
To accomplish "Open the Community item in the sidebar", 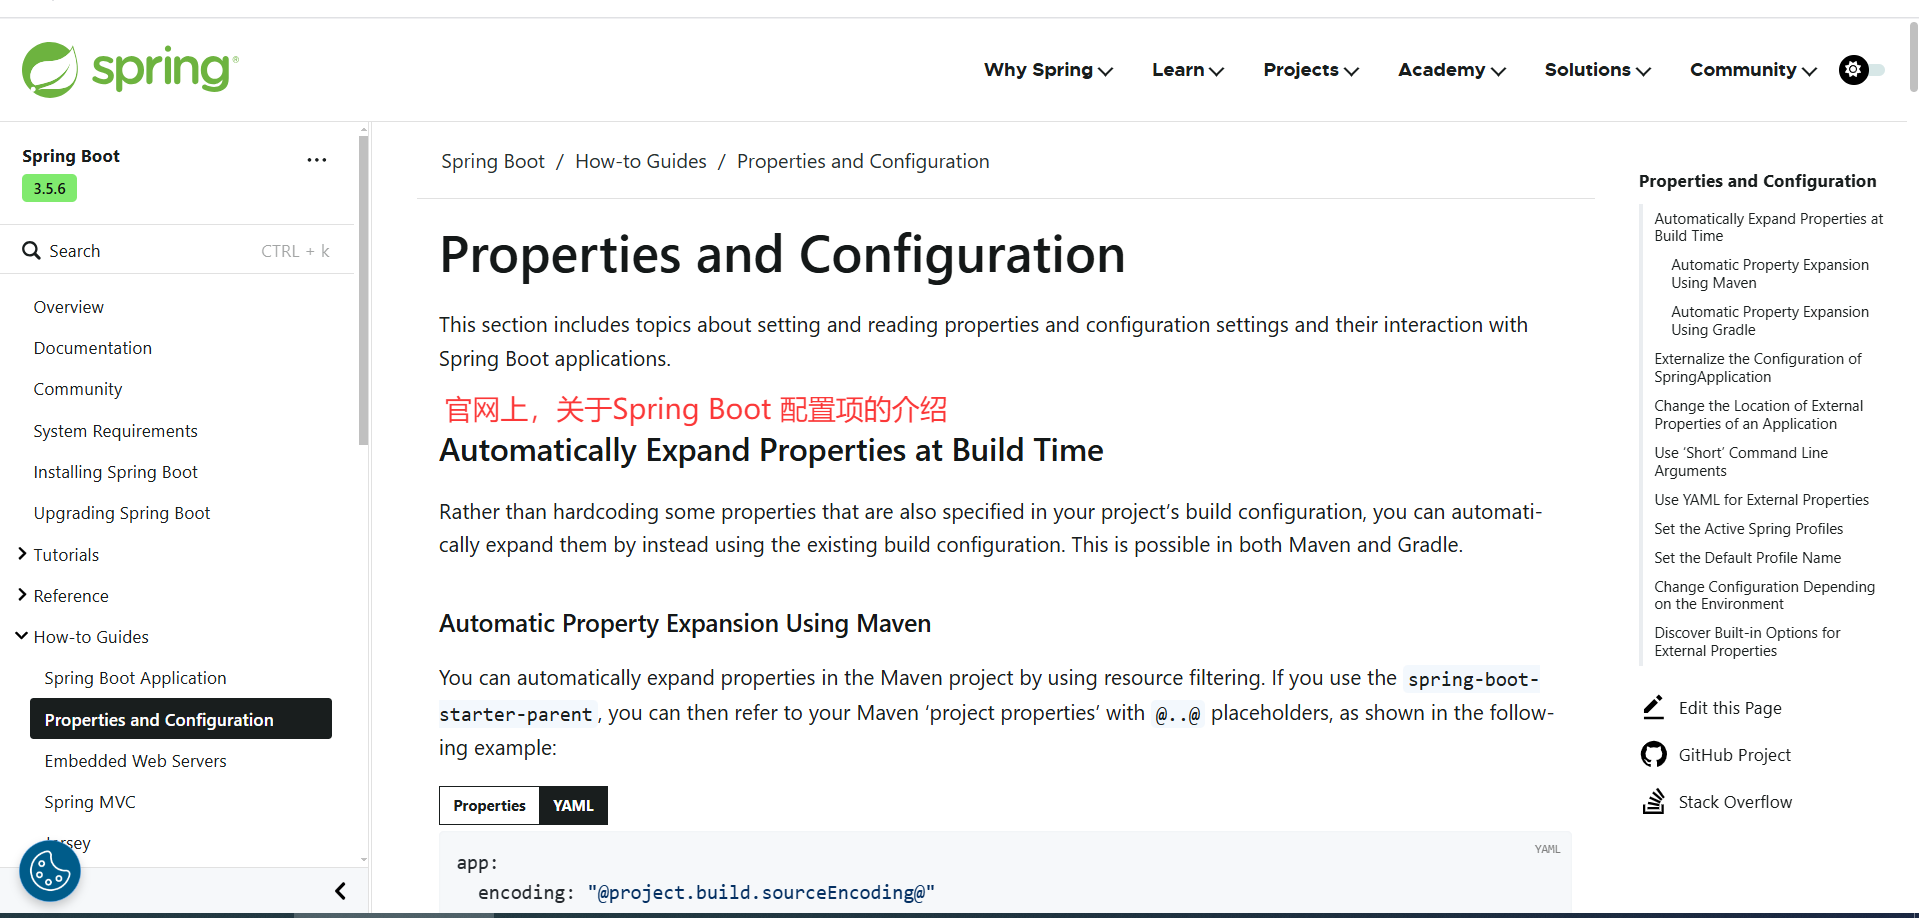I will 77,389.
